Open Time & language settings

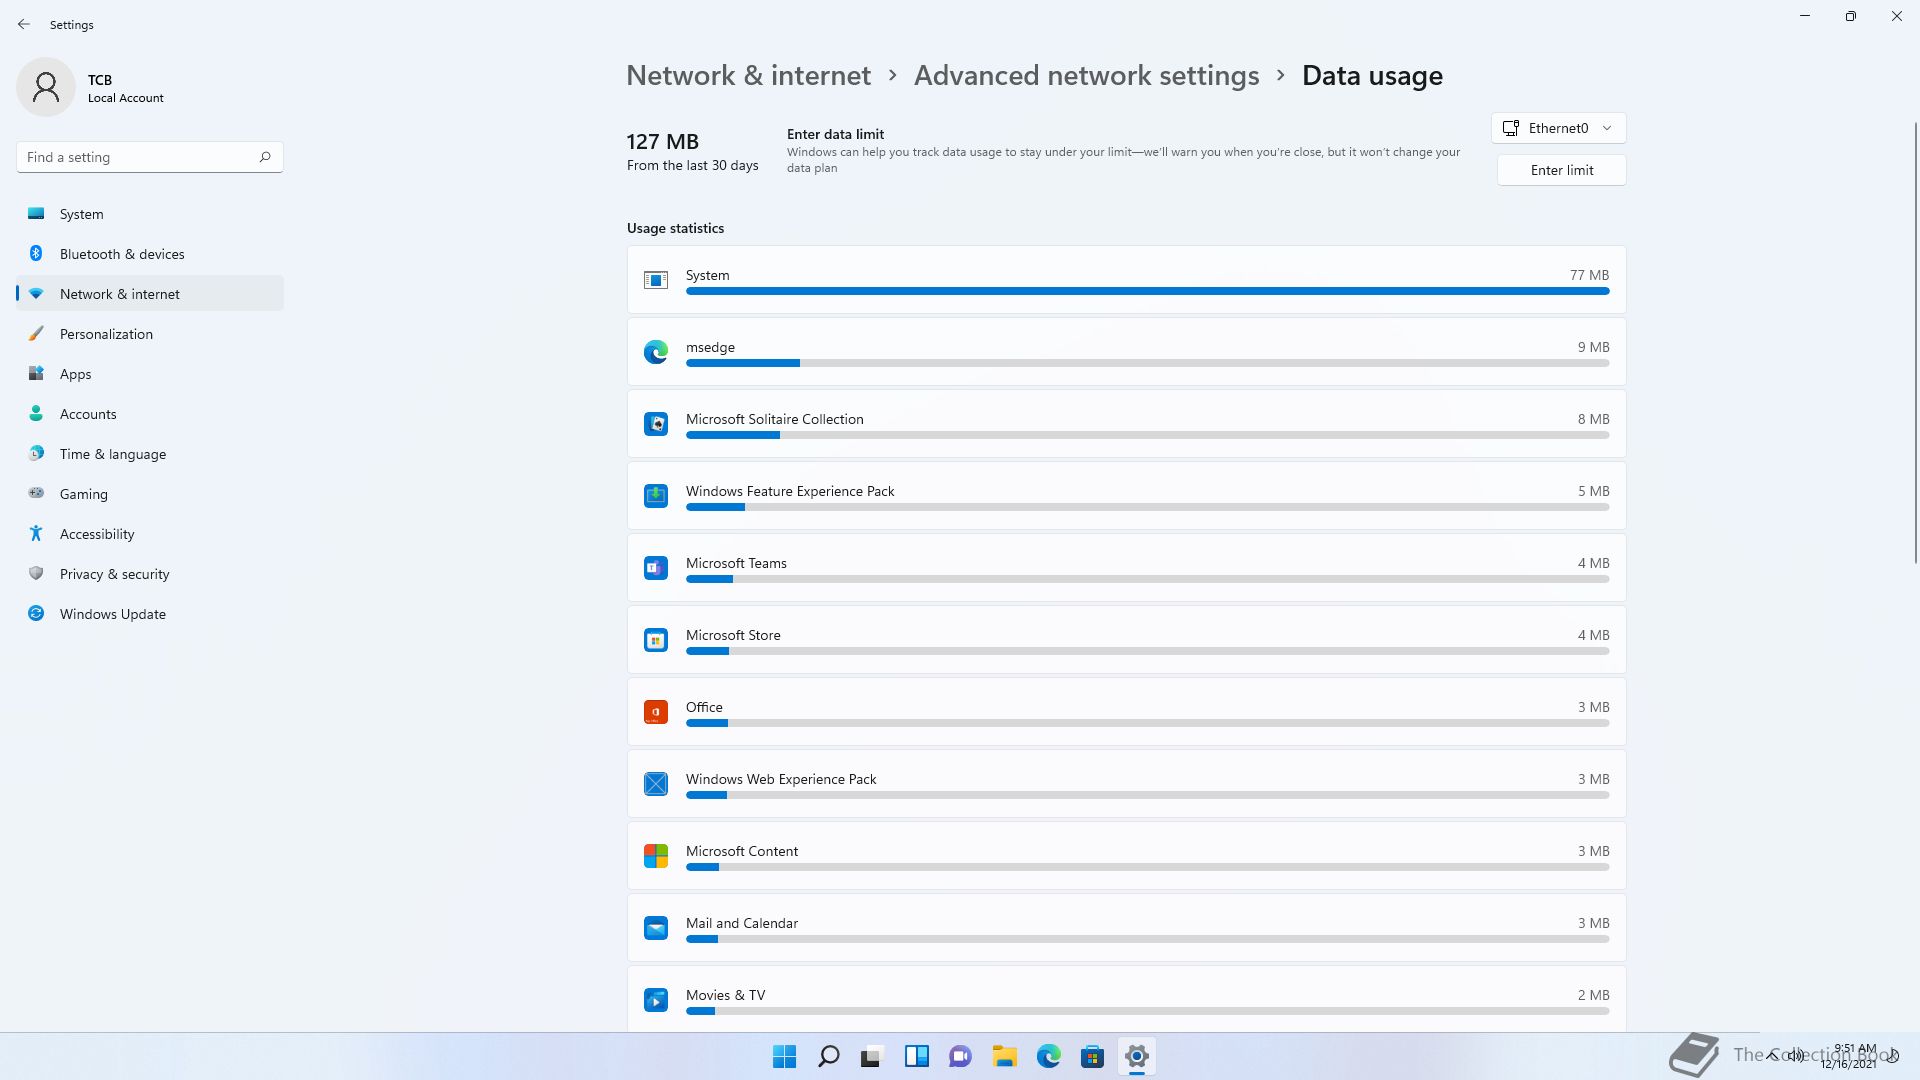[150, 453]
